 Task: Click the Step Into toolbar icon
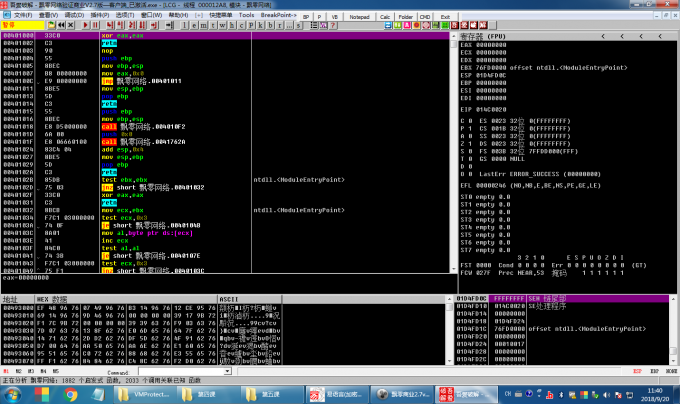point(110,25)
